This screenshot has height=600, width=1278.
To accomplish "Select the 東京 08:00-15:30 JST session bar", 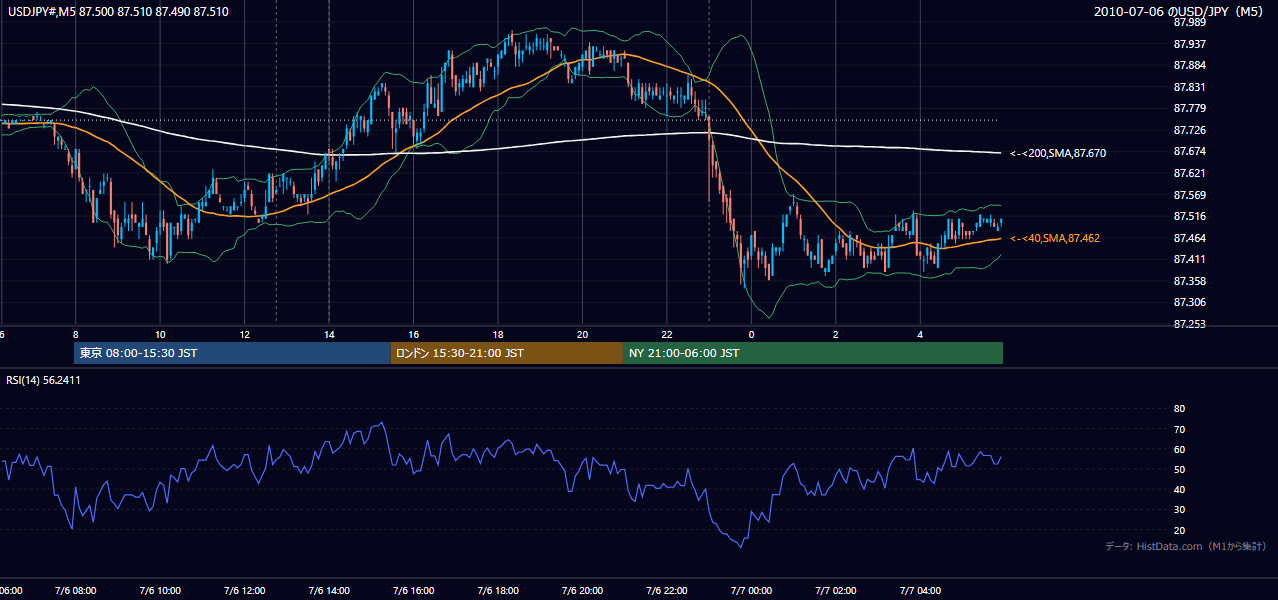I will pyautogui.click(x=232, y=353).
